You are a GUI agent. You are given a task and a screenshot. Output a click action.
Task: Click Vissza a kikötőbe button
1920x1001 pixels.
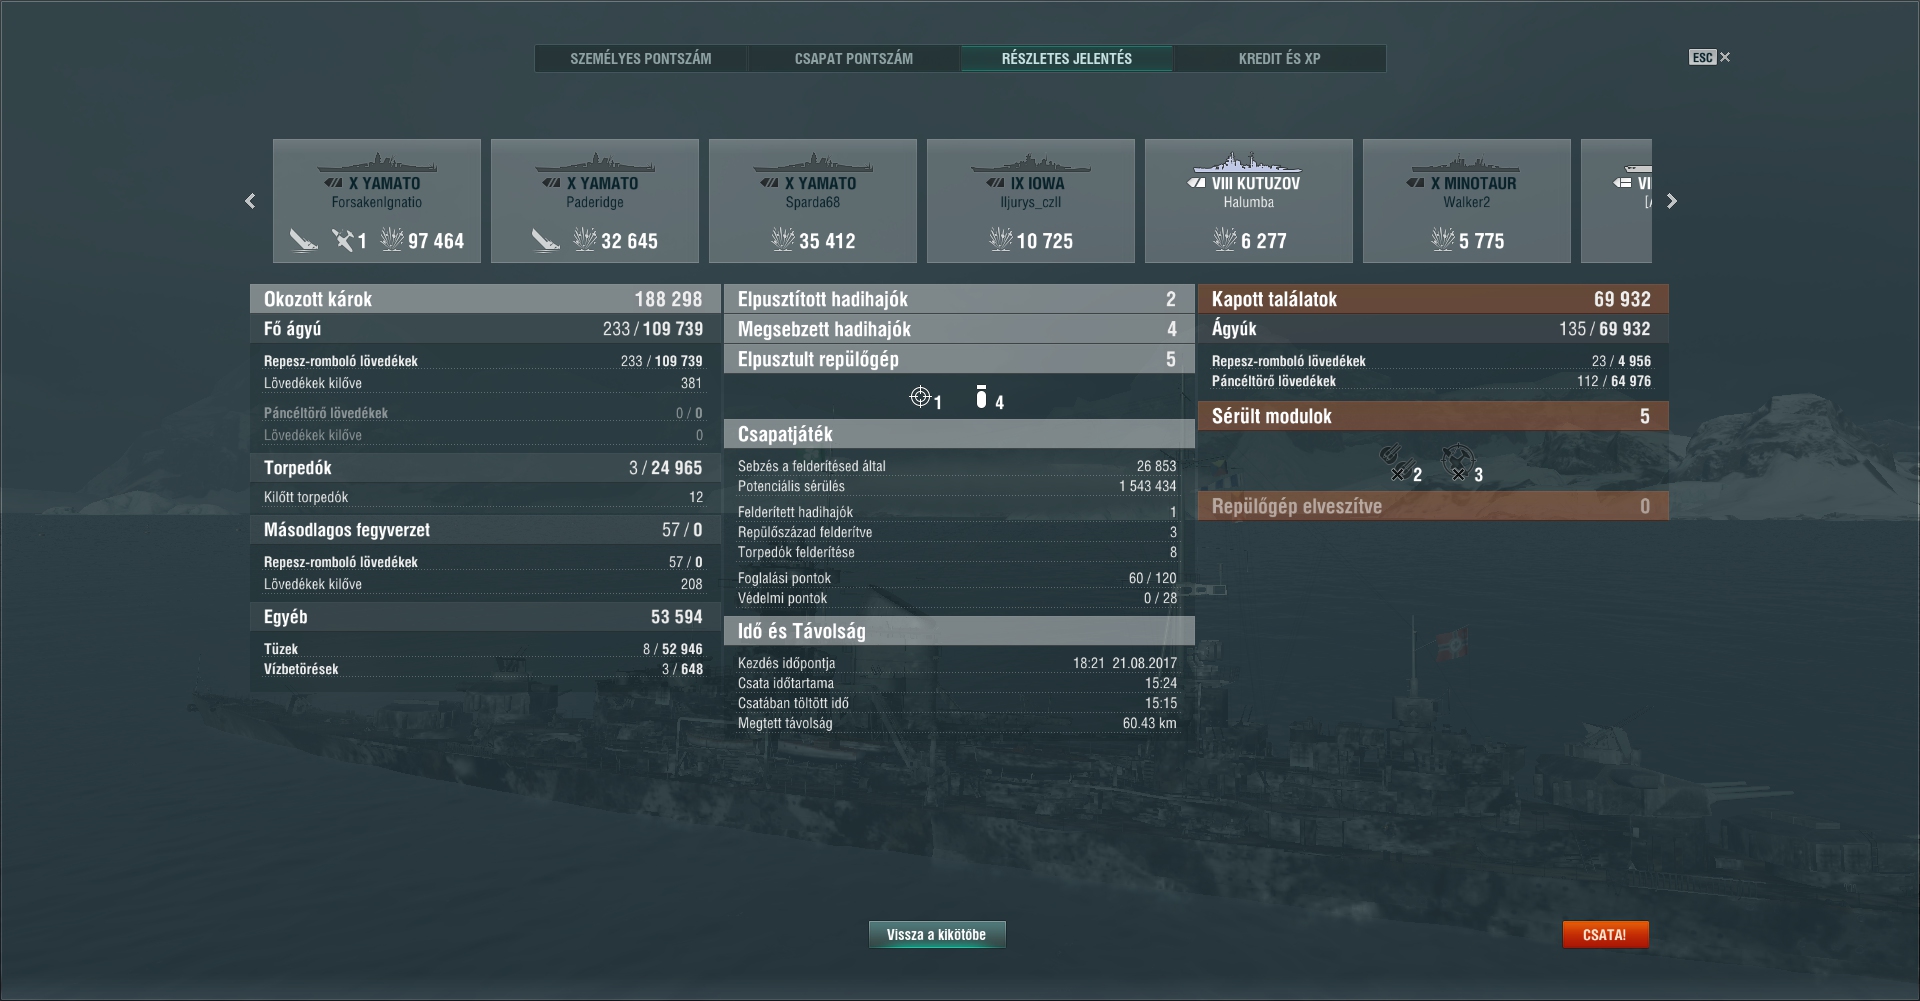coord(937,935)
